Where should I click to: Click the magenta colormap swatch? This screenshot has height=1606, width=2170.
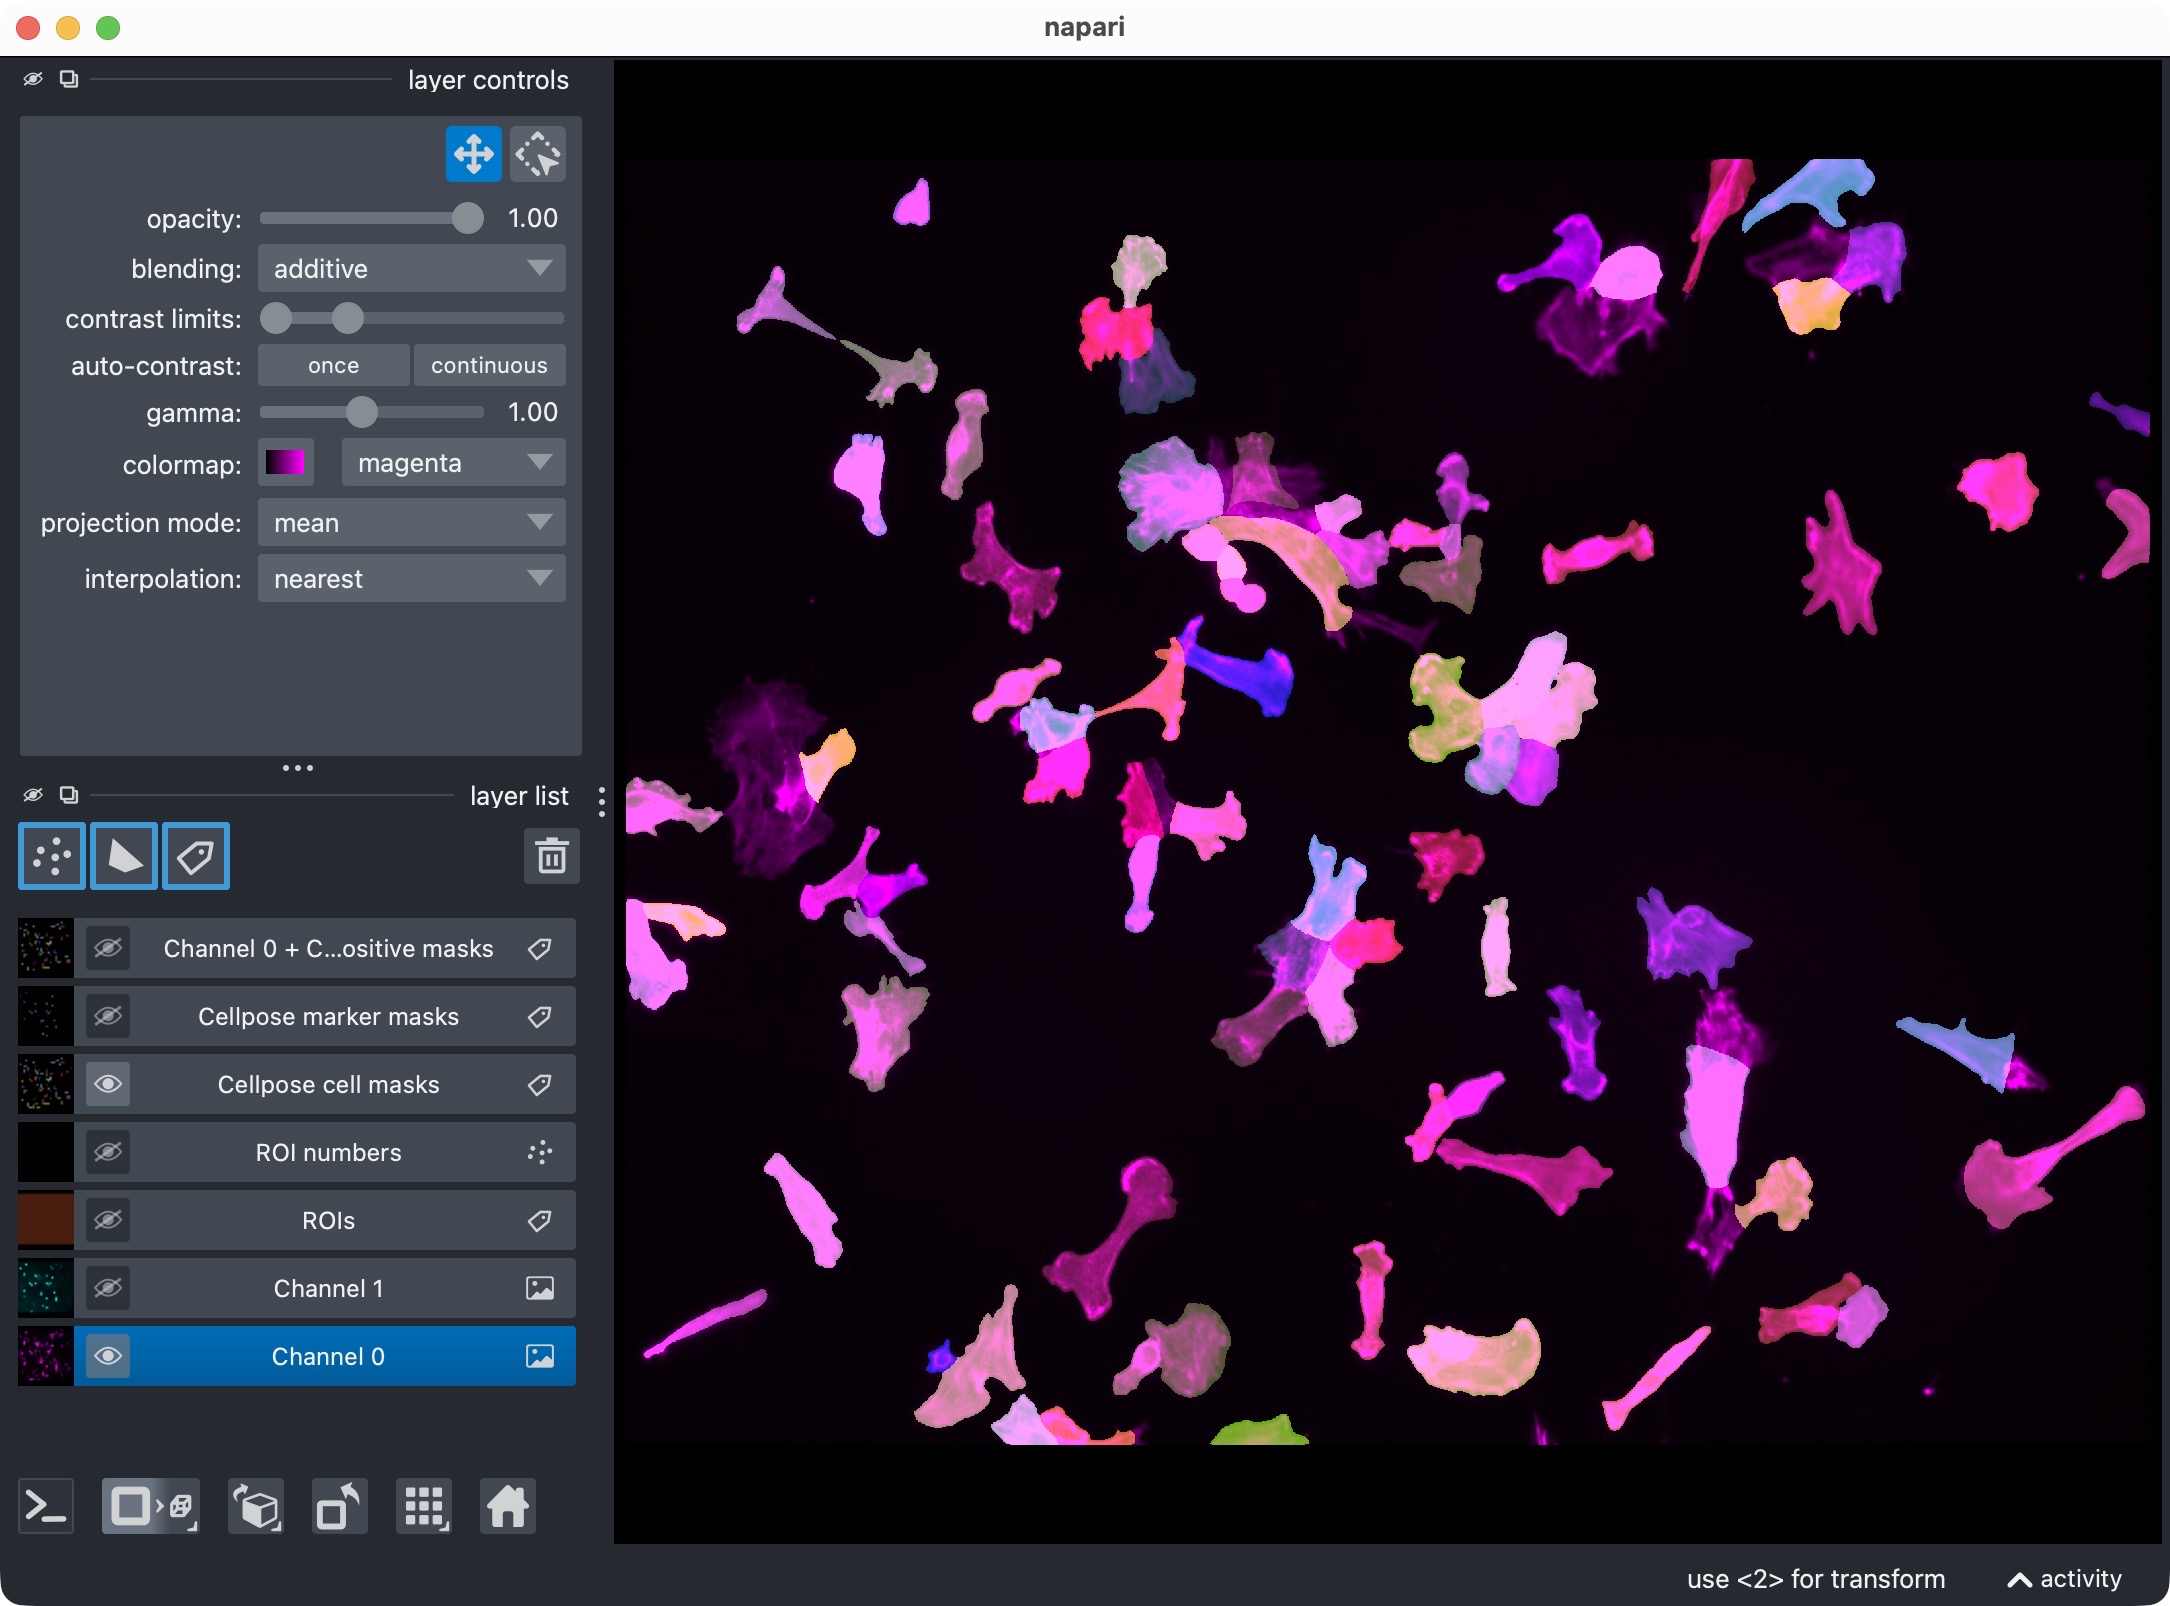click(x=285, y=463)
